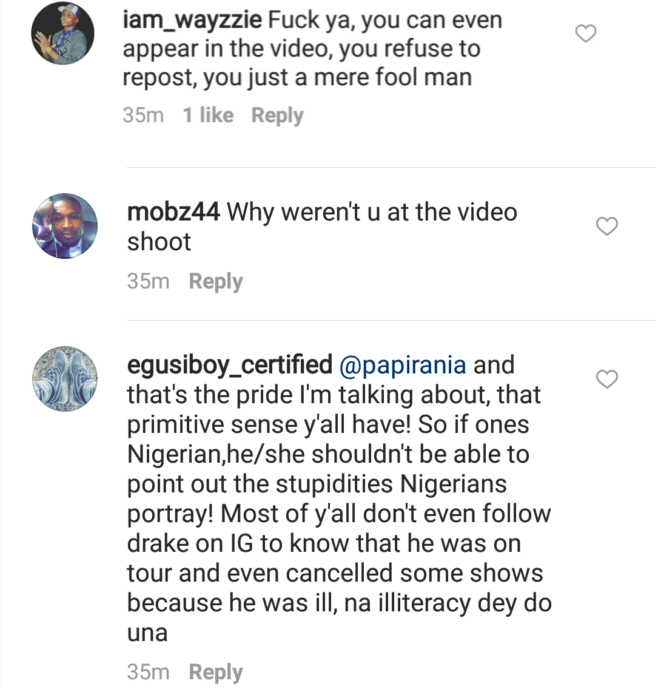Reply to egusiboy_certified's long comment
This screenshot has height=688, width=656.
pos(215,672)
